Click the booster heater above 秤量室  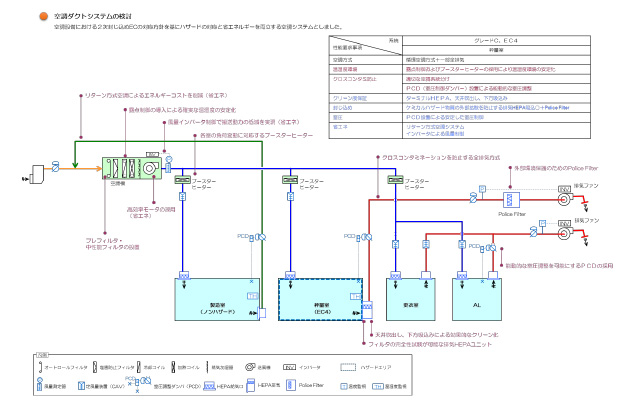290,182
